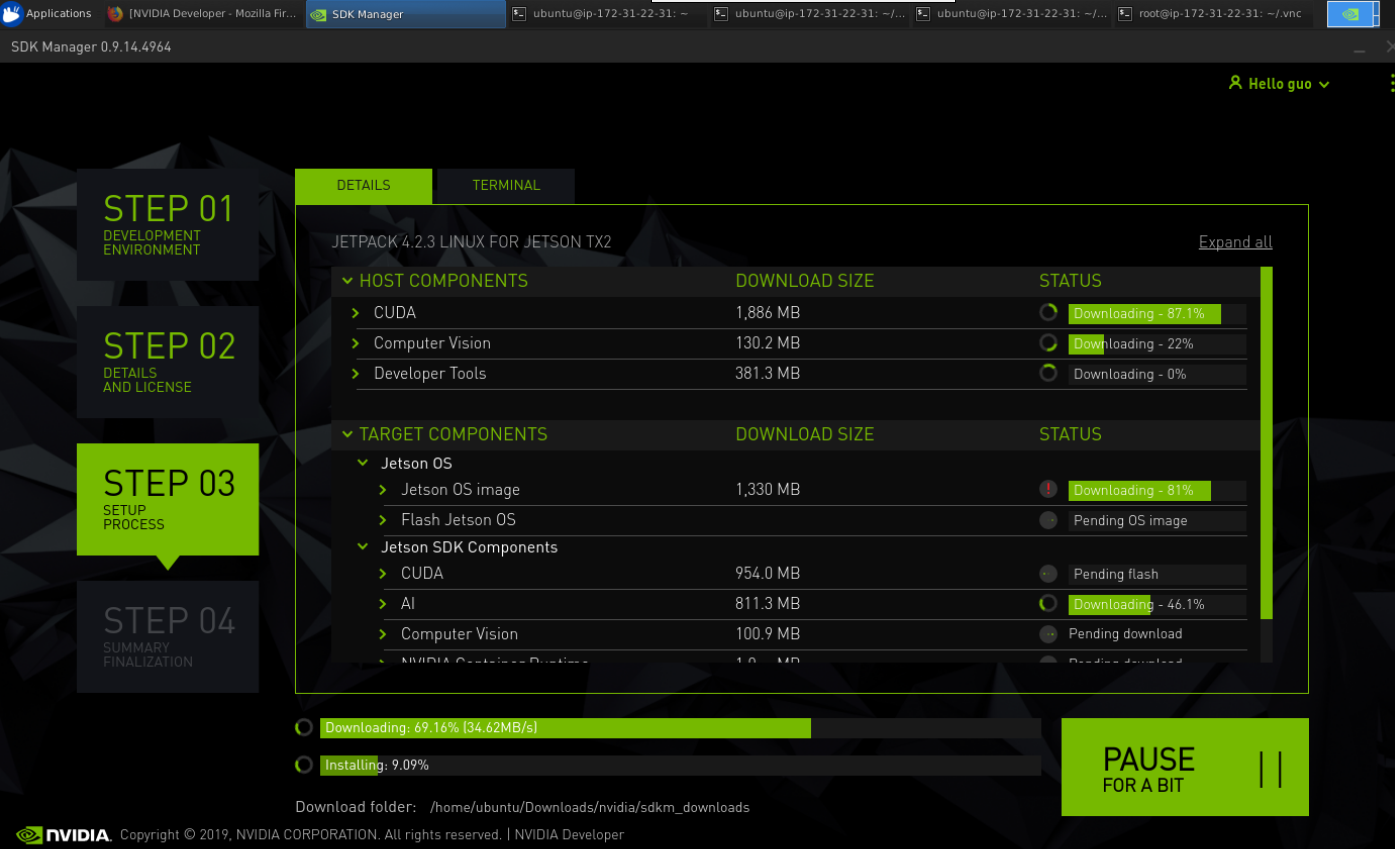1395x849 pixels.
Task: Click the spinner beside the overall Downloading bar
Action: [x=304, y=728]
